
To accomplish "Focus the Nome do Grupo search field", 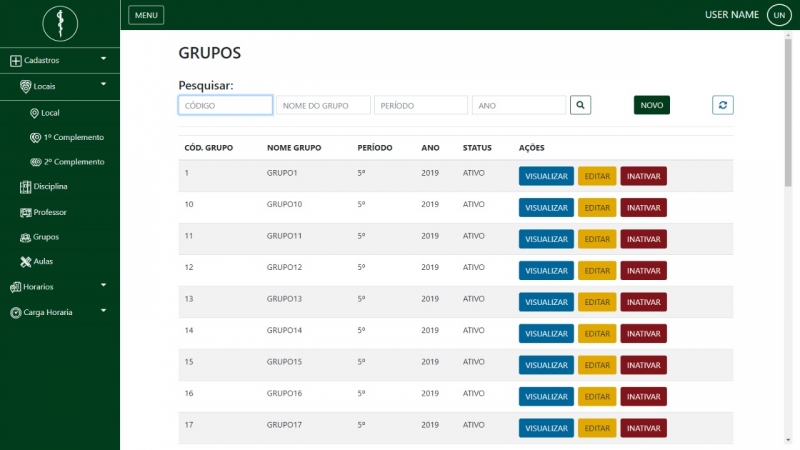I will click(x=323, y=105).
